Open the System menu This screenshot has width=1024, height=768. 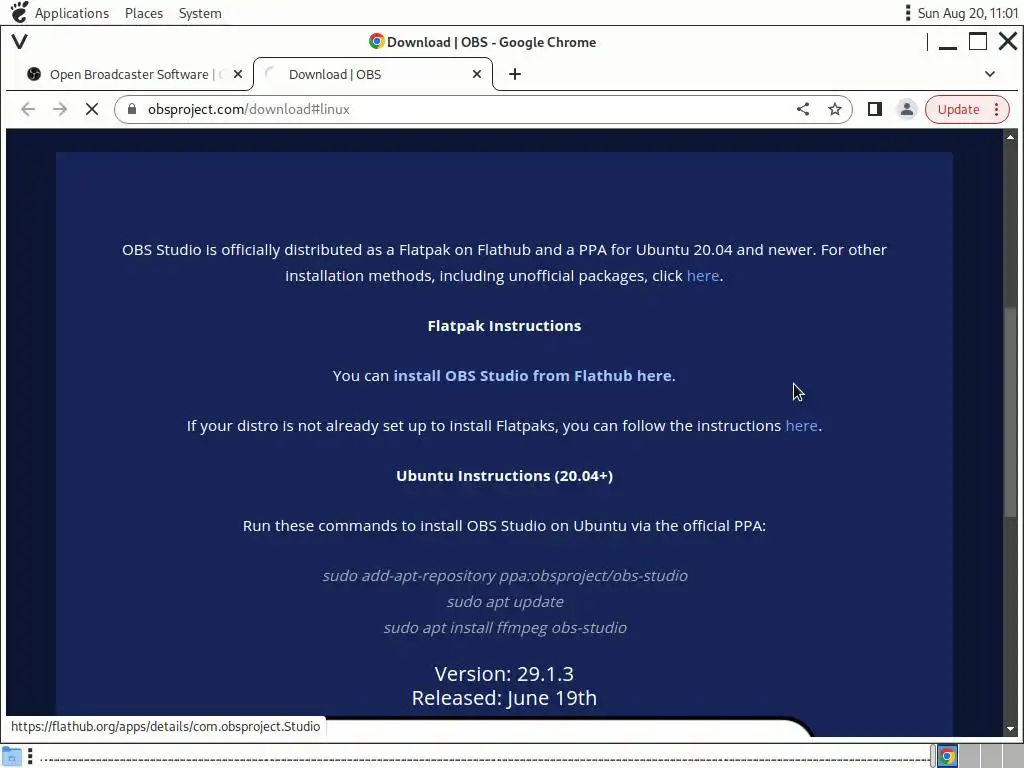200,13
